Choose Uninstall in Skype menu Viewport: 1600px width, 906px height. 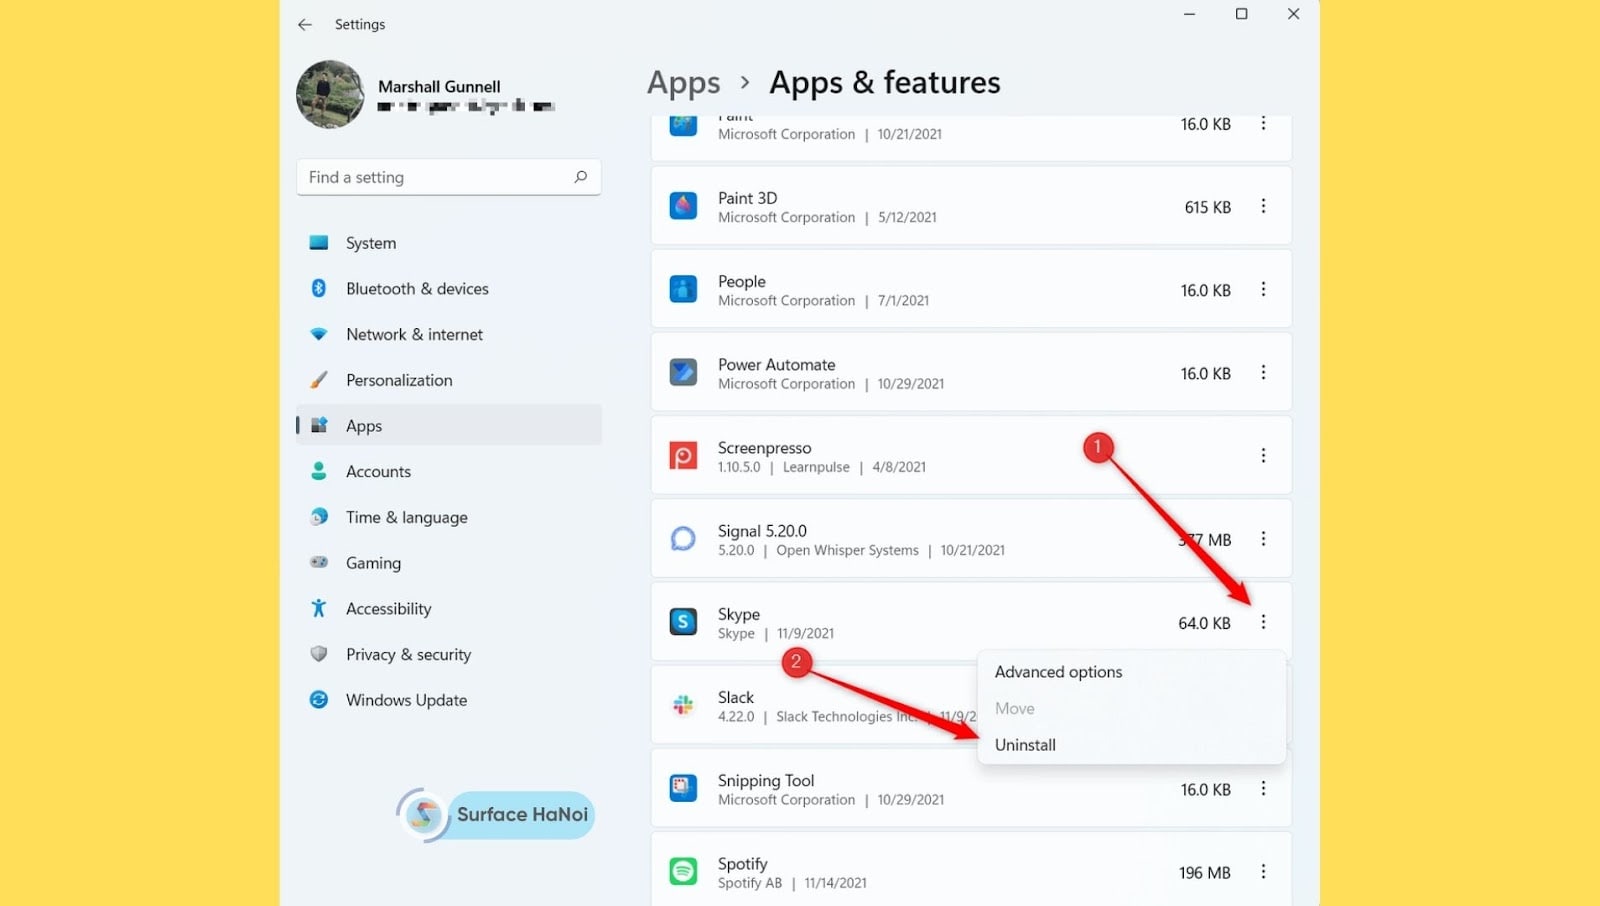1131,745
